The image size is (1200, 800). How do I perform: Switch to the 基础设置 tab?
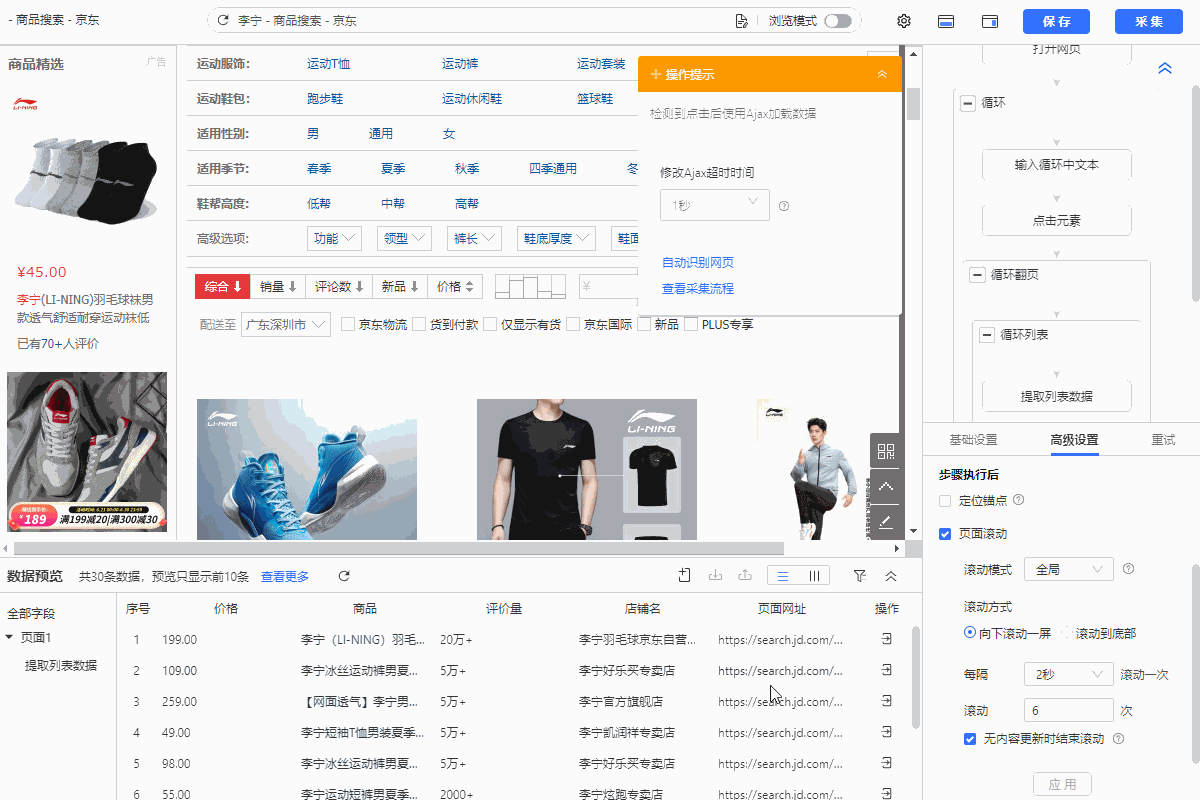[973, 440]
